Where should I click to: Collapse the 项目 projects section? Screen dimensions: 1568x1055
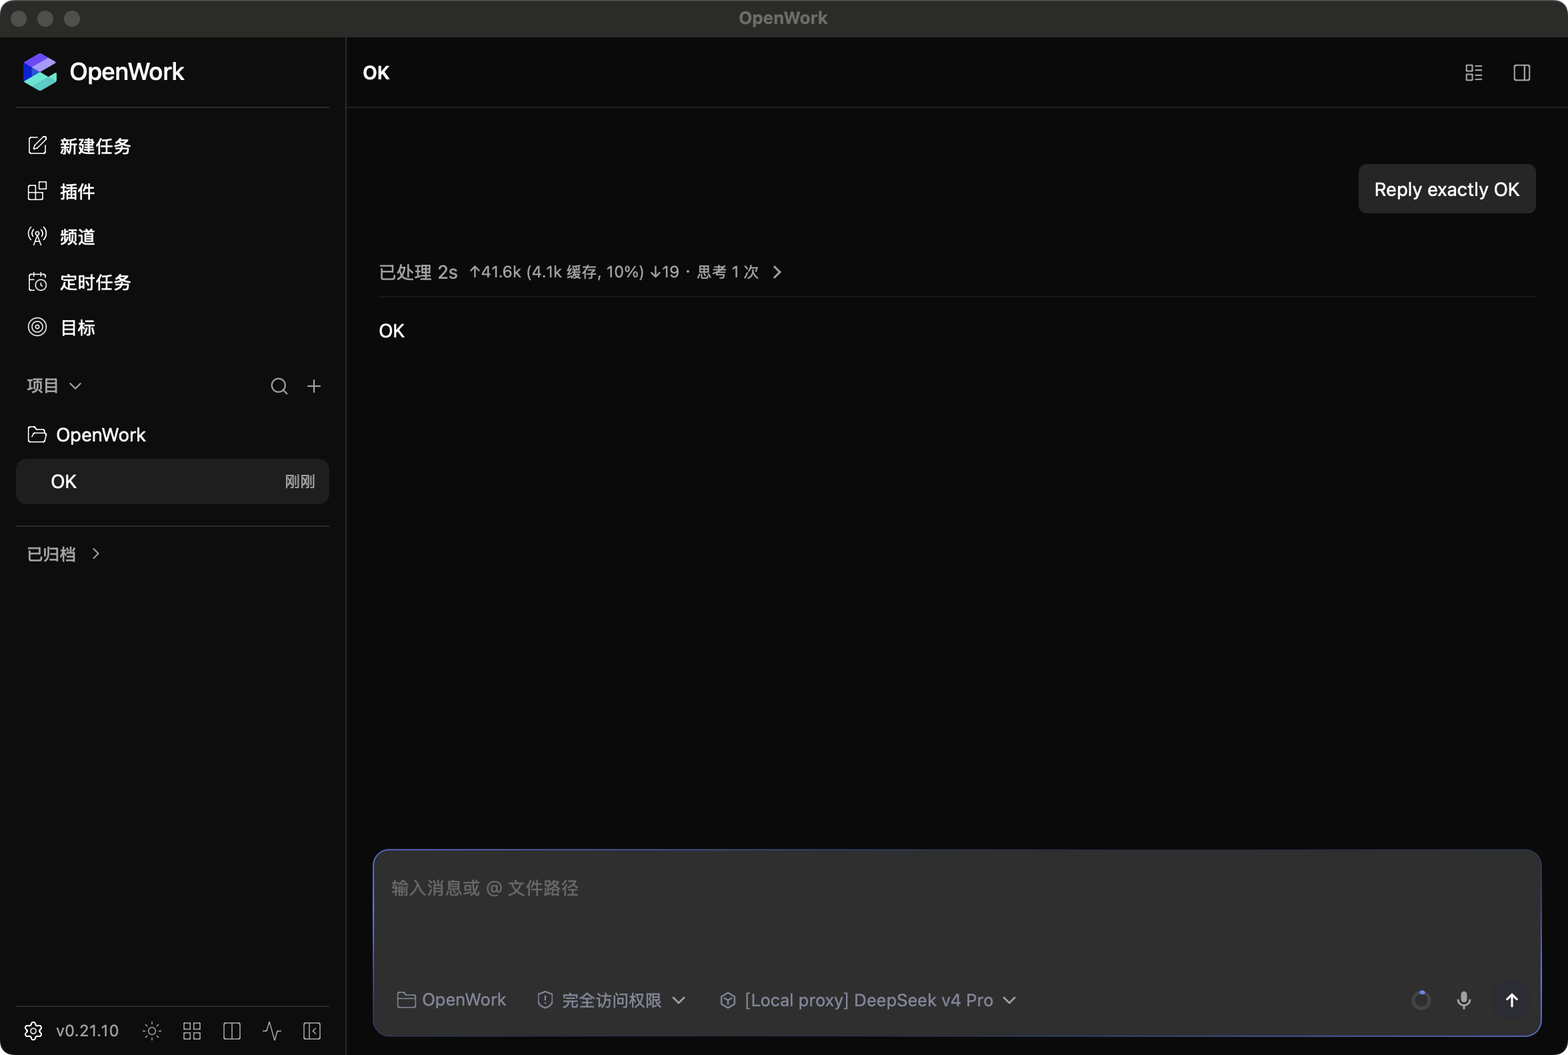[54, 386]
